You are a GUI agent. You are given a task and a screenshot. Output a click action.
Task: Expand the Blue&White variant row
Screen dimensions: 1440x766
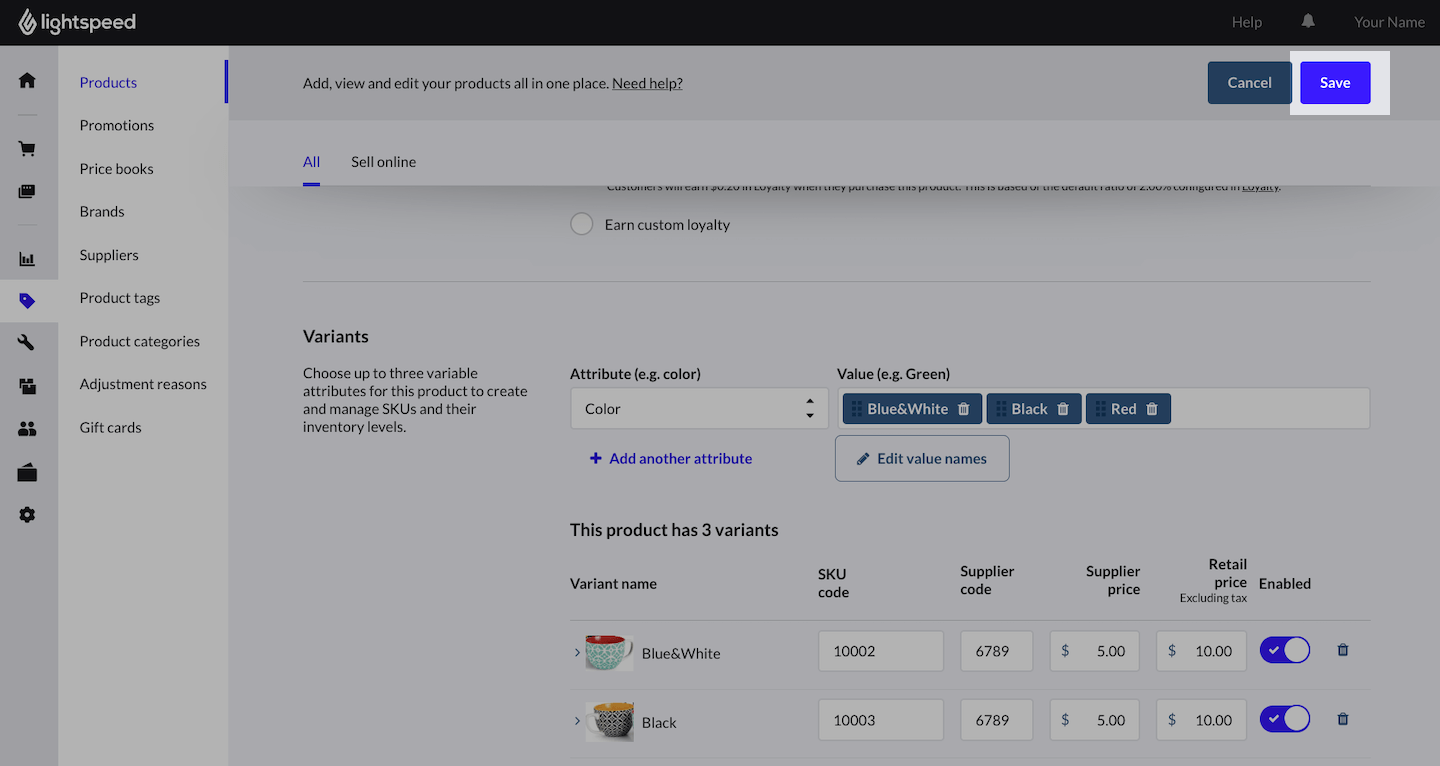point(577,652)
